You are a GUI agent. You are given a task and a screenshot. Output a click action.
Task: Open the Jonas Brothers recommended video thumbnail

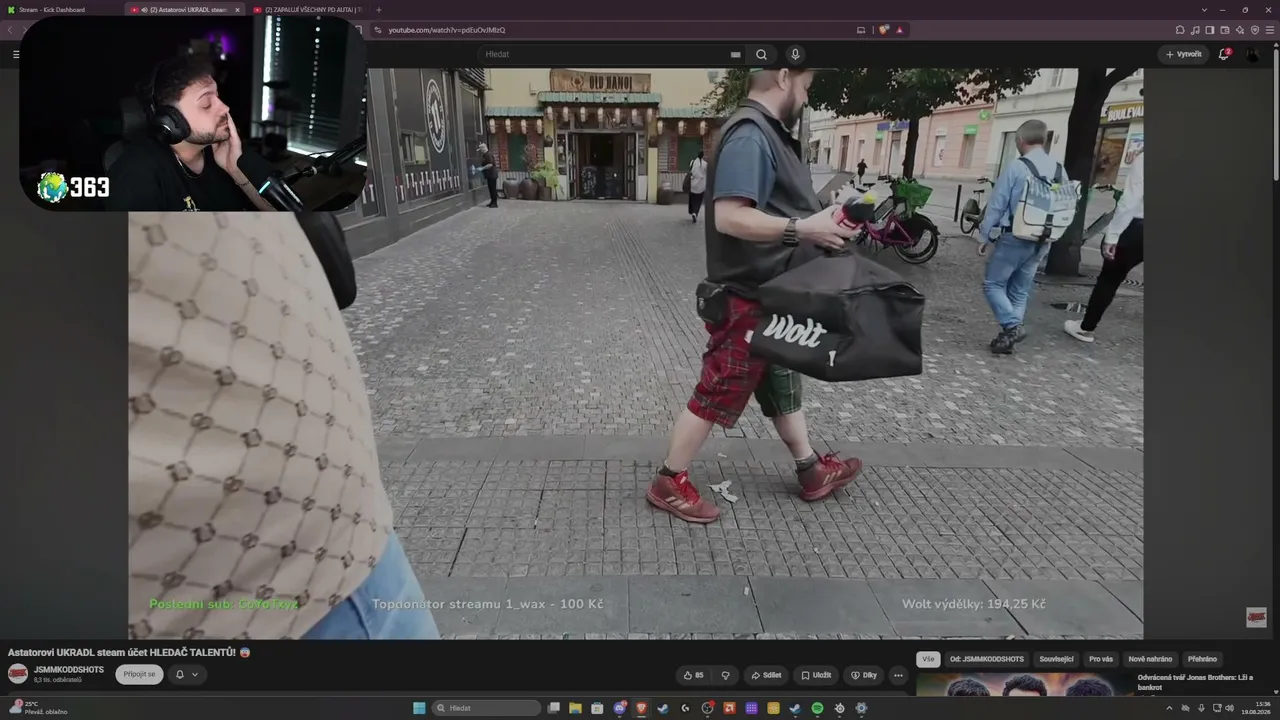click(1022, 684)
